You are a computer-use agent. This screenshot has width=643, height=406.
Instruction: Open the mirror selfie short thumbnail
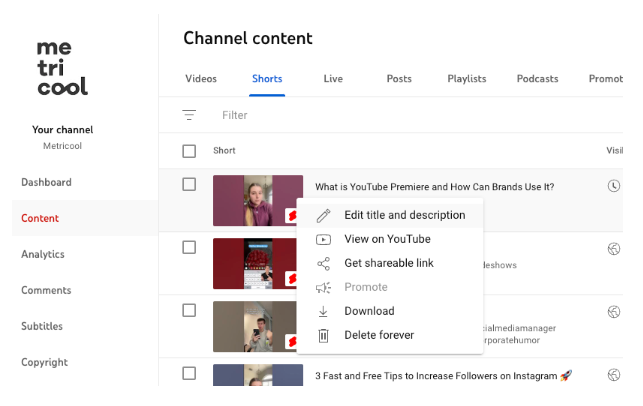[255, 326]
